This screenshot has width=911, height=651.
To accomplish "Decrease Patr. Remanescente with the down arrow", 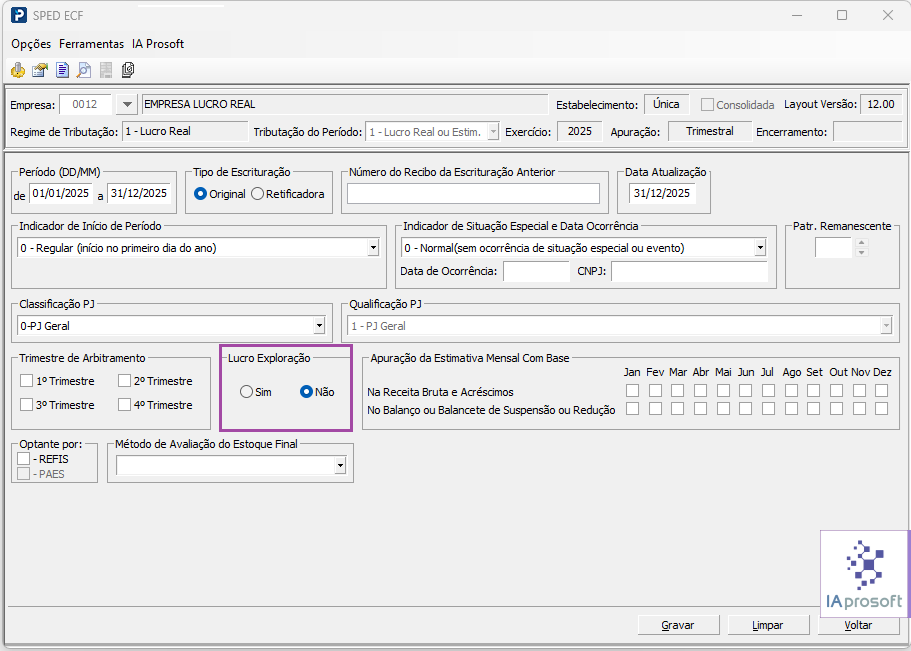I will (x=862, y=253).
